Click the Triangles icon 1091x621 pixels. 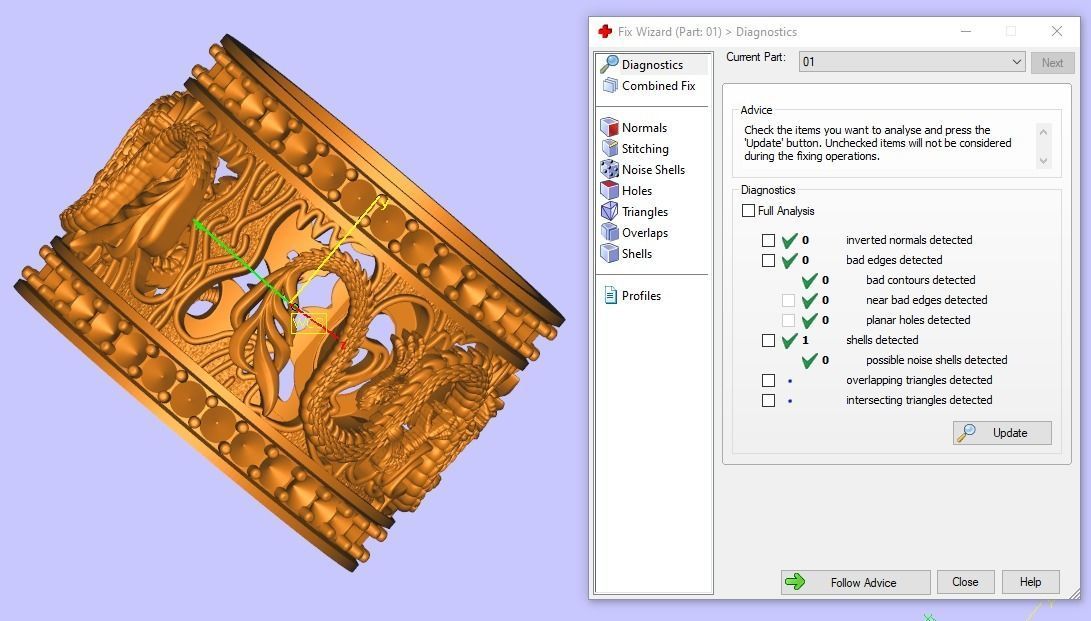pyautogui.click(x=610, y=211)
